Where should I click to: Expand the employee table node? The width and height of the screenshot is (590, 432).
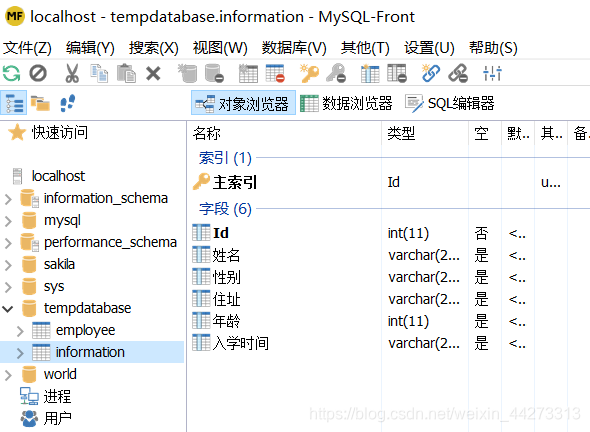(x=20, y=331)
